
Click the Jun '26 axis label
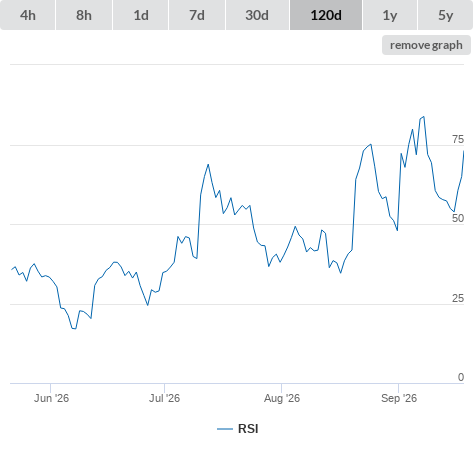[x=51, y=398]
